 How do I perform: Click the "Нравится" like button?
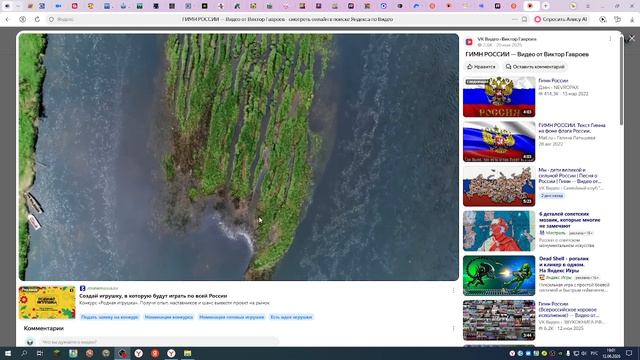point(481,67)
